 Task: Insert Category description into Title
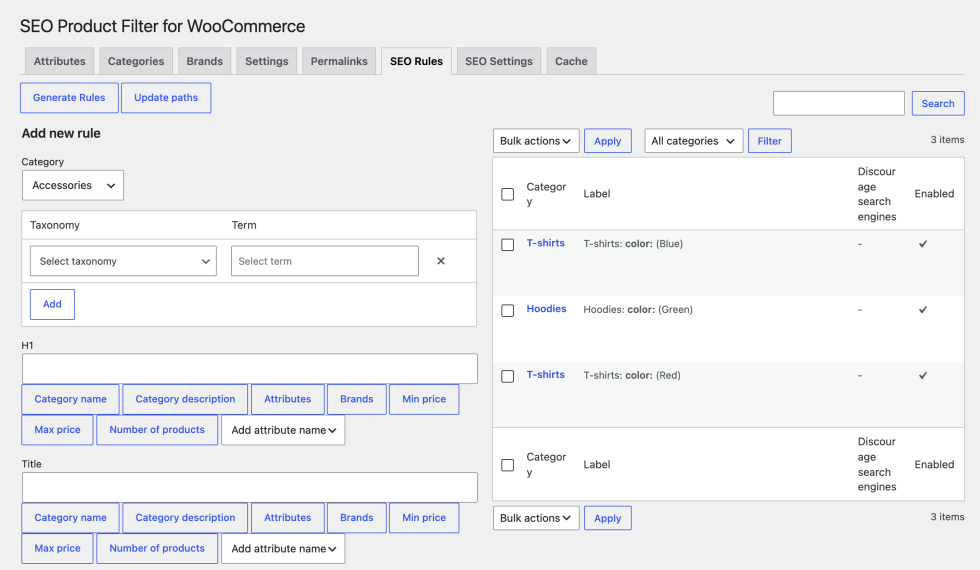click(185, 518)
